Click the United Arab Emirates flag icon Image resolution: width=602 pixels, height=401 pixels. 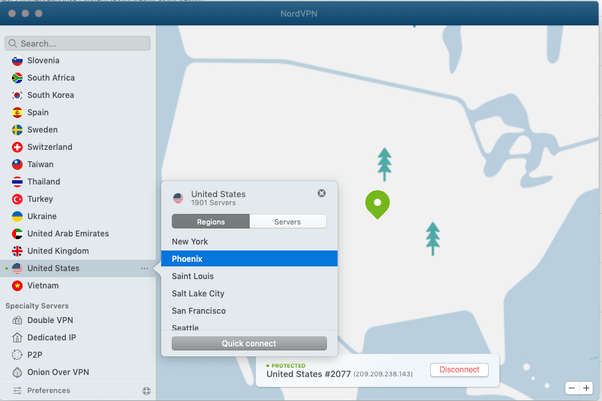(x=17, y=234)
